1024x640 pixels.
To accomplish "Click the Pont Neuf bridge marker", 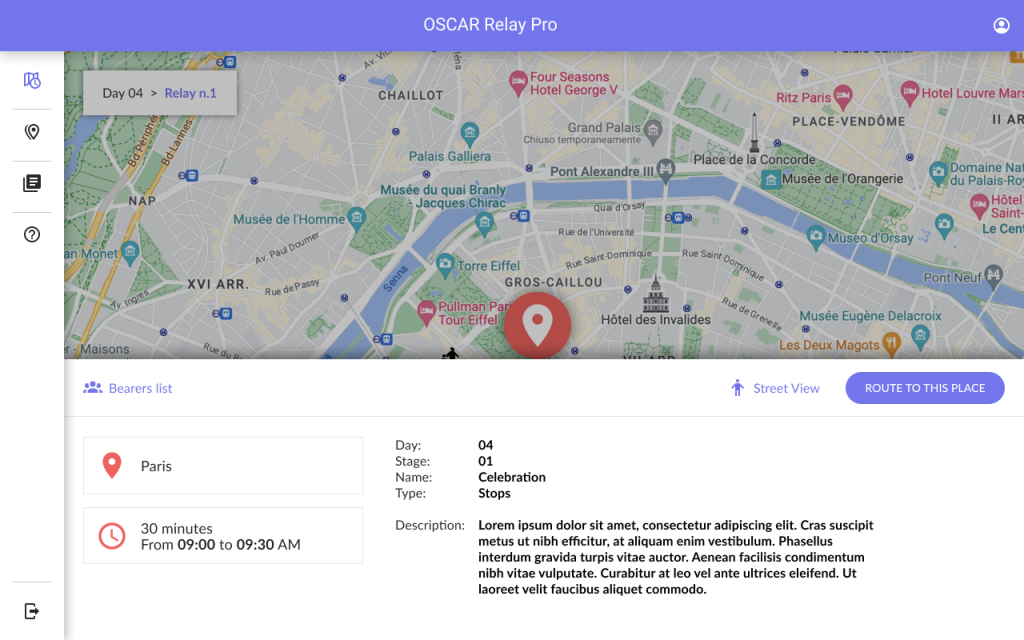I will [993, 276].
